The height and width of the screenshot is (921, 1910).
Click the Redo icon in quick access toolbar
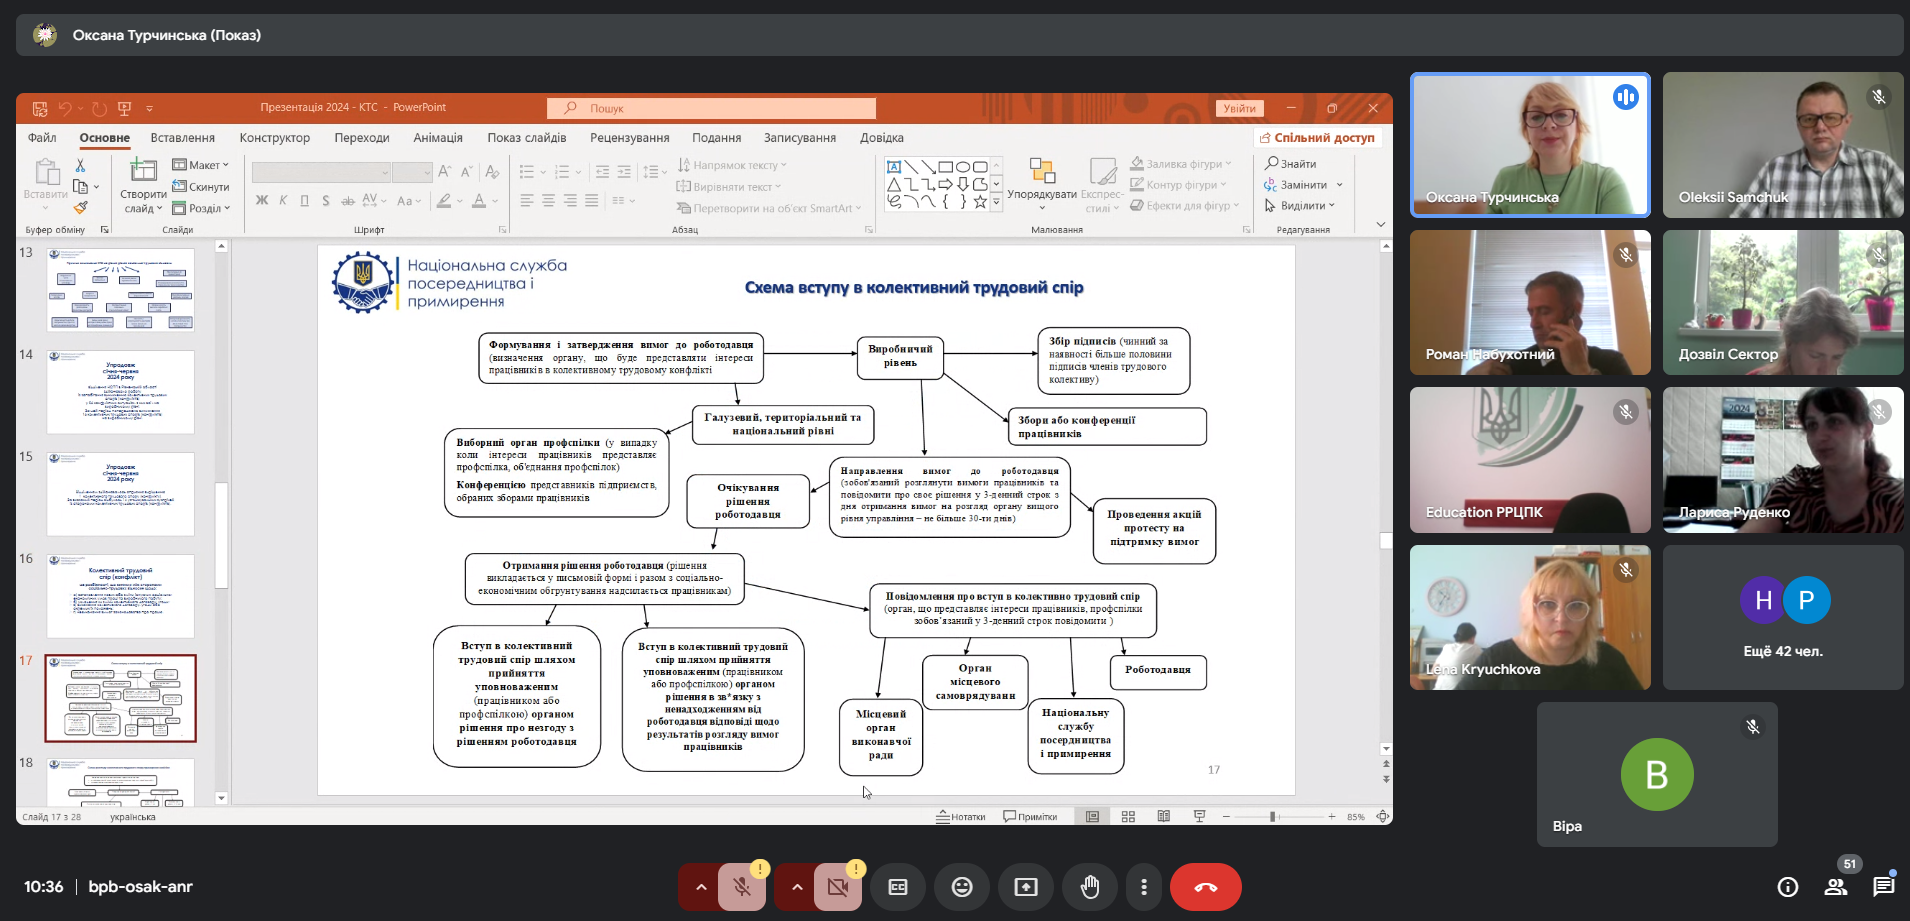(99, 108)
